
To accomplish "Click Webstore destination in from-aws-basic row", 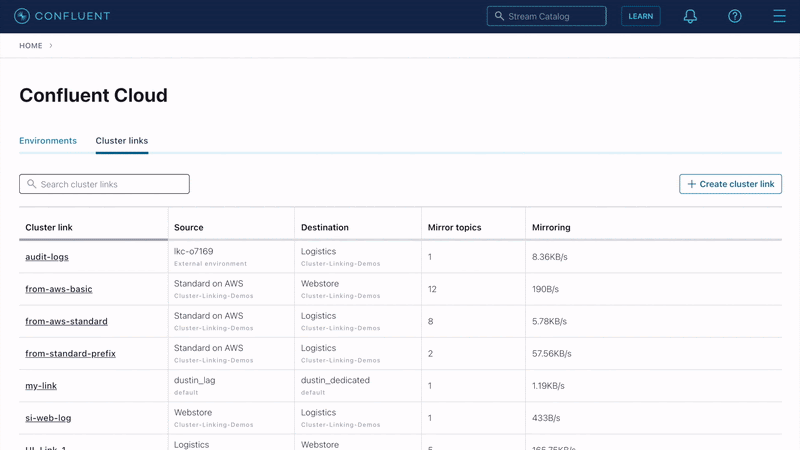I will [320, 283].
